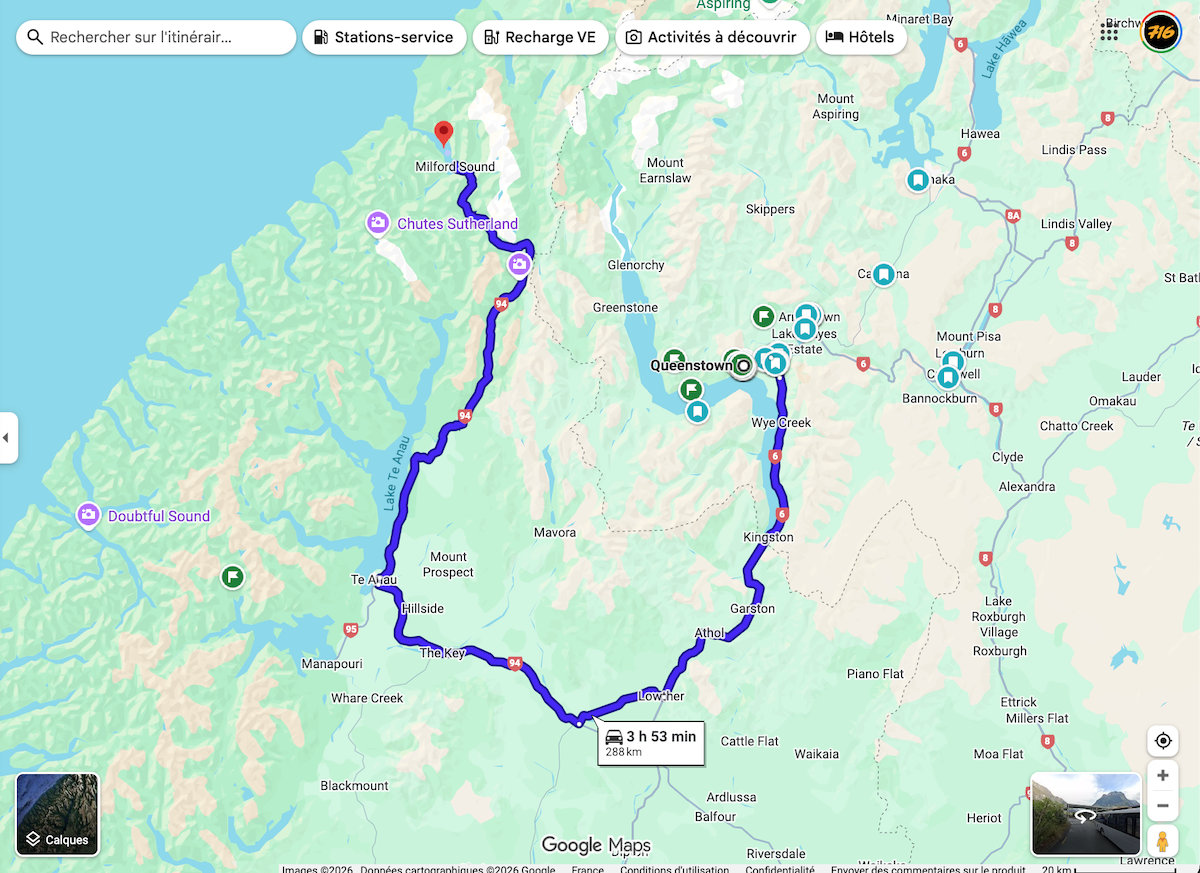Expand the collapsed side panel arrow
Screen dimensions: 1200x873
point(8,437)
